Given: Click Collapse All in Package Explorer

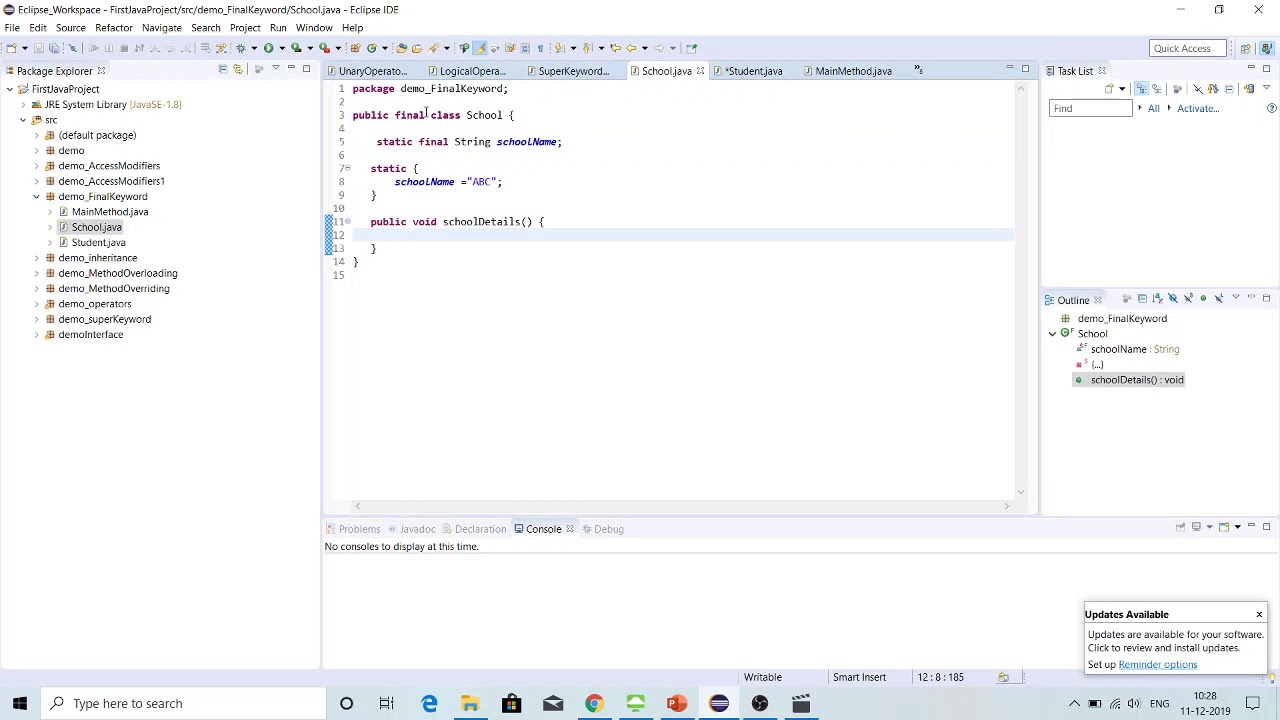Looking at the screenshot, I should pyautogui.click(x=222, y=69).
